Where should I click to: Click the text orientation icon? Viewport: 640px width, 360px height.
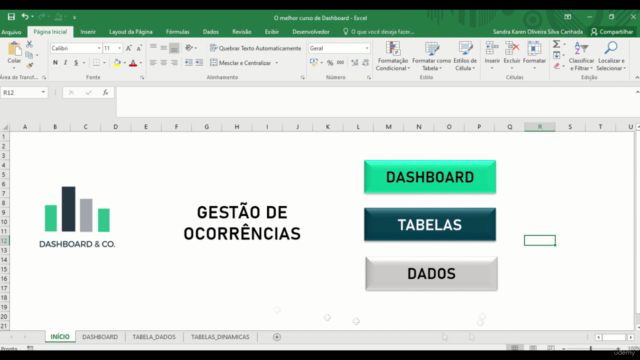pos(189,48)
